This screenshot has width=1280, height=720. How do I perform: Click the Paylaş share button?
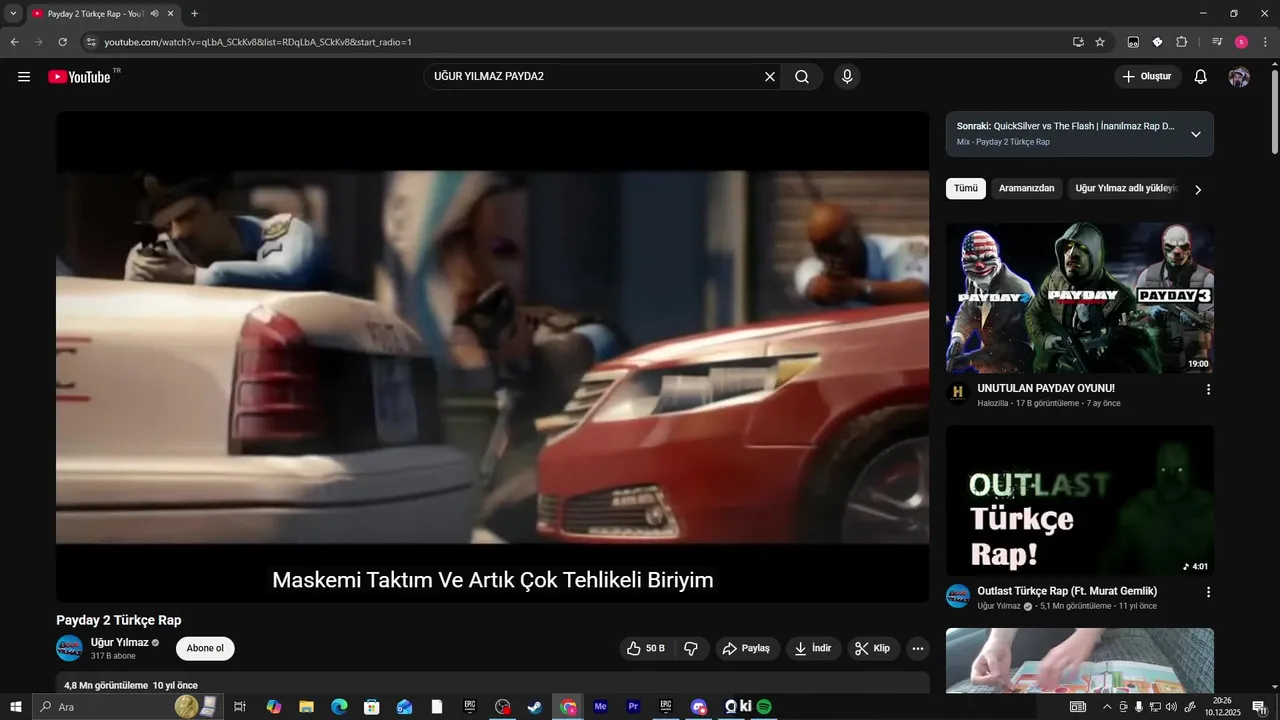746,648
